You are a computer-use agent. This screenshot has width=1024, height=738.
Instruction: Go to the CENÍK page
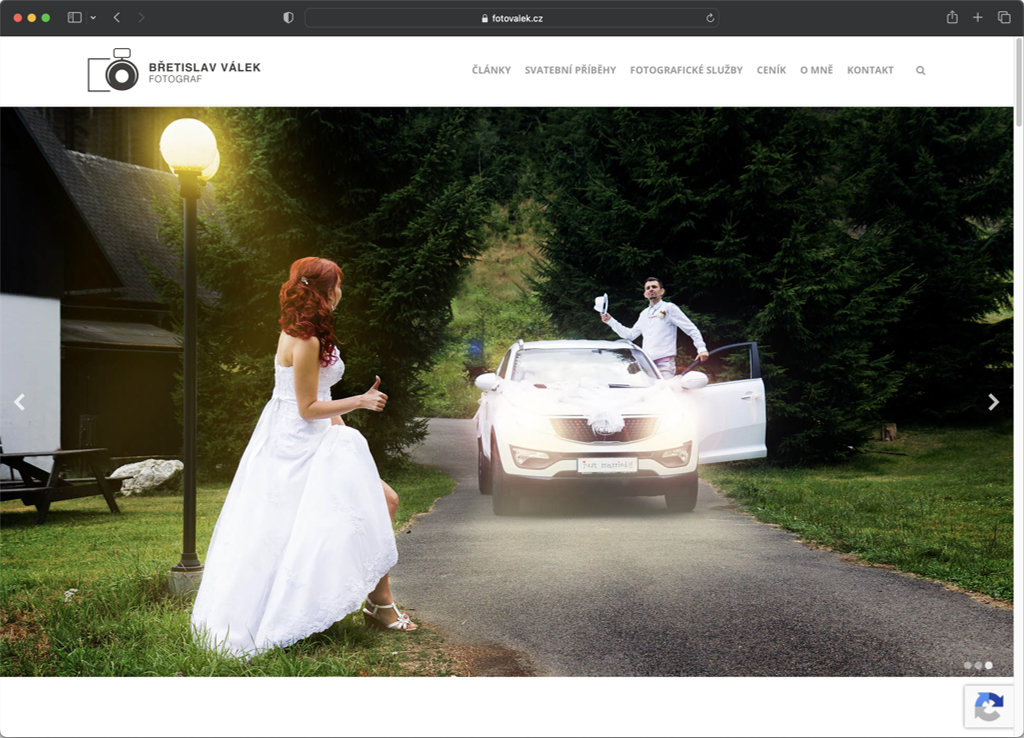(771, 71)
